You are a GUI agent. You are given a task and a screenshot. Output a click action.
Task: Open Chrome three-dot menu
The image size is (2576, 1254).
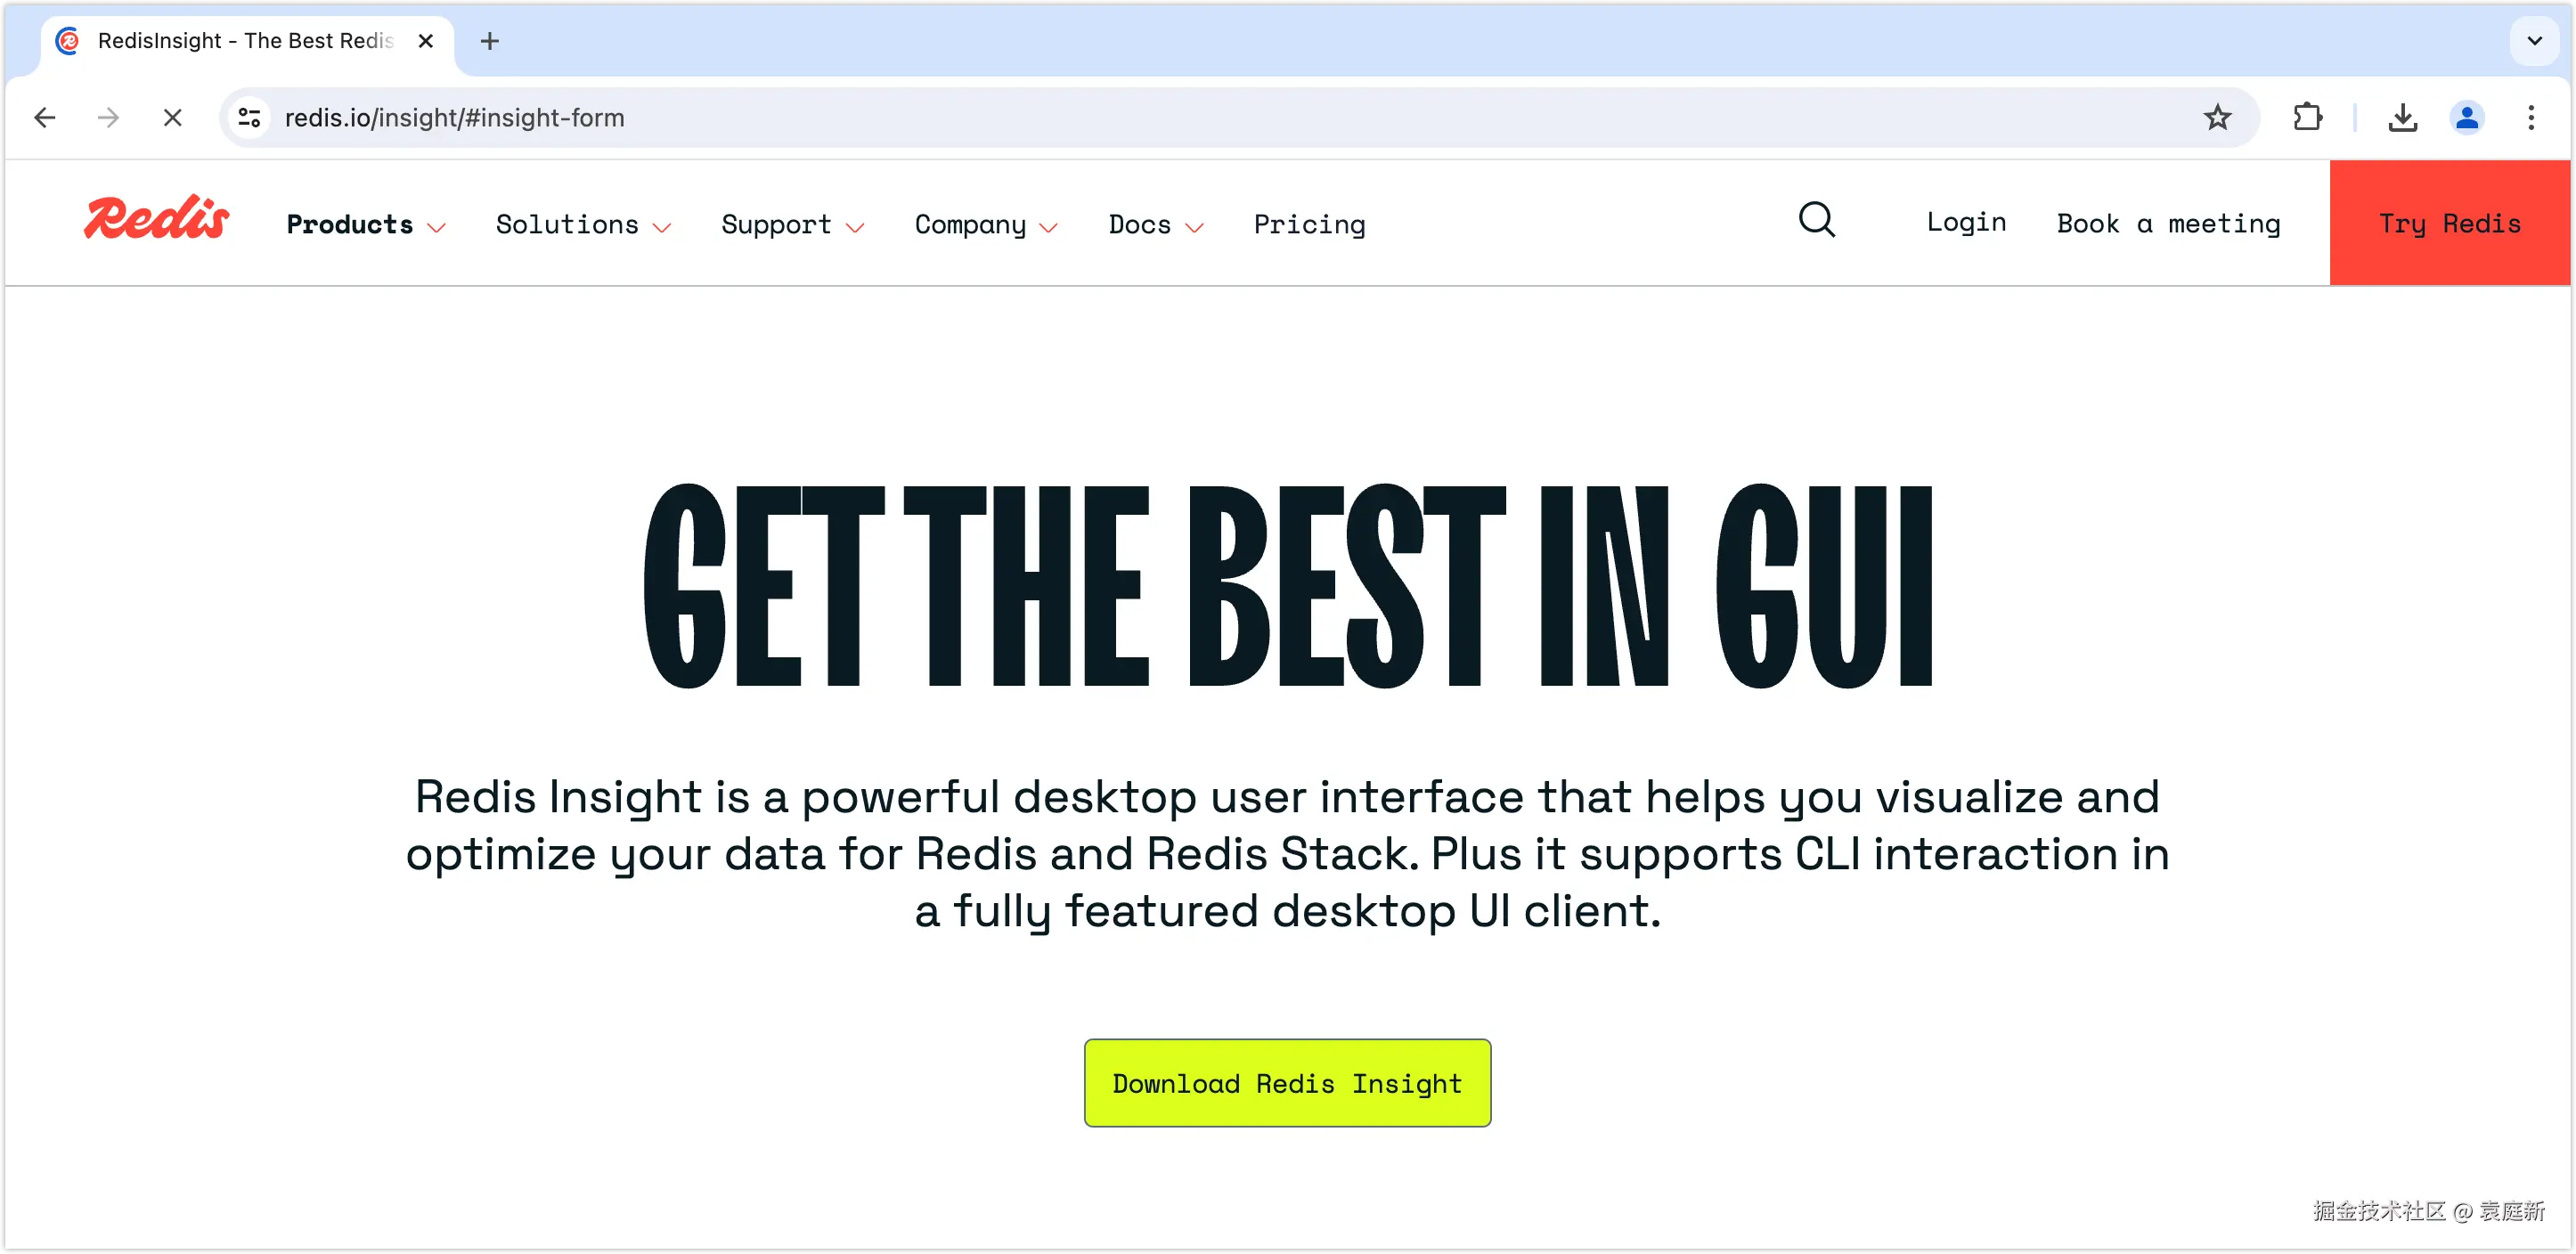tap(2531, 118)
